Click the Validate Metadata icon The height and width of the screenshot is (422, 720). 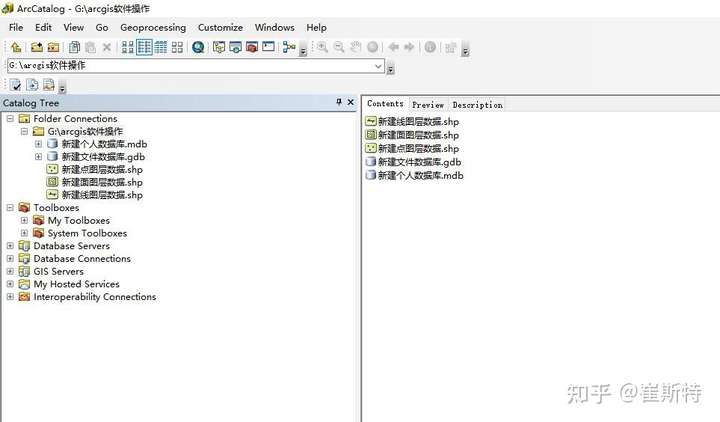15,85
